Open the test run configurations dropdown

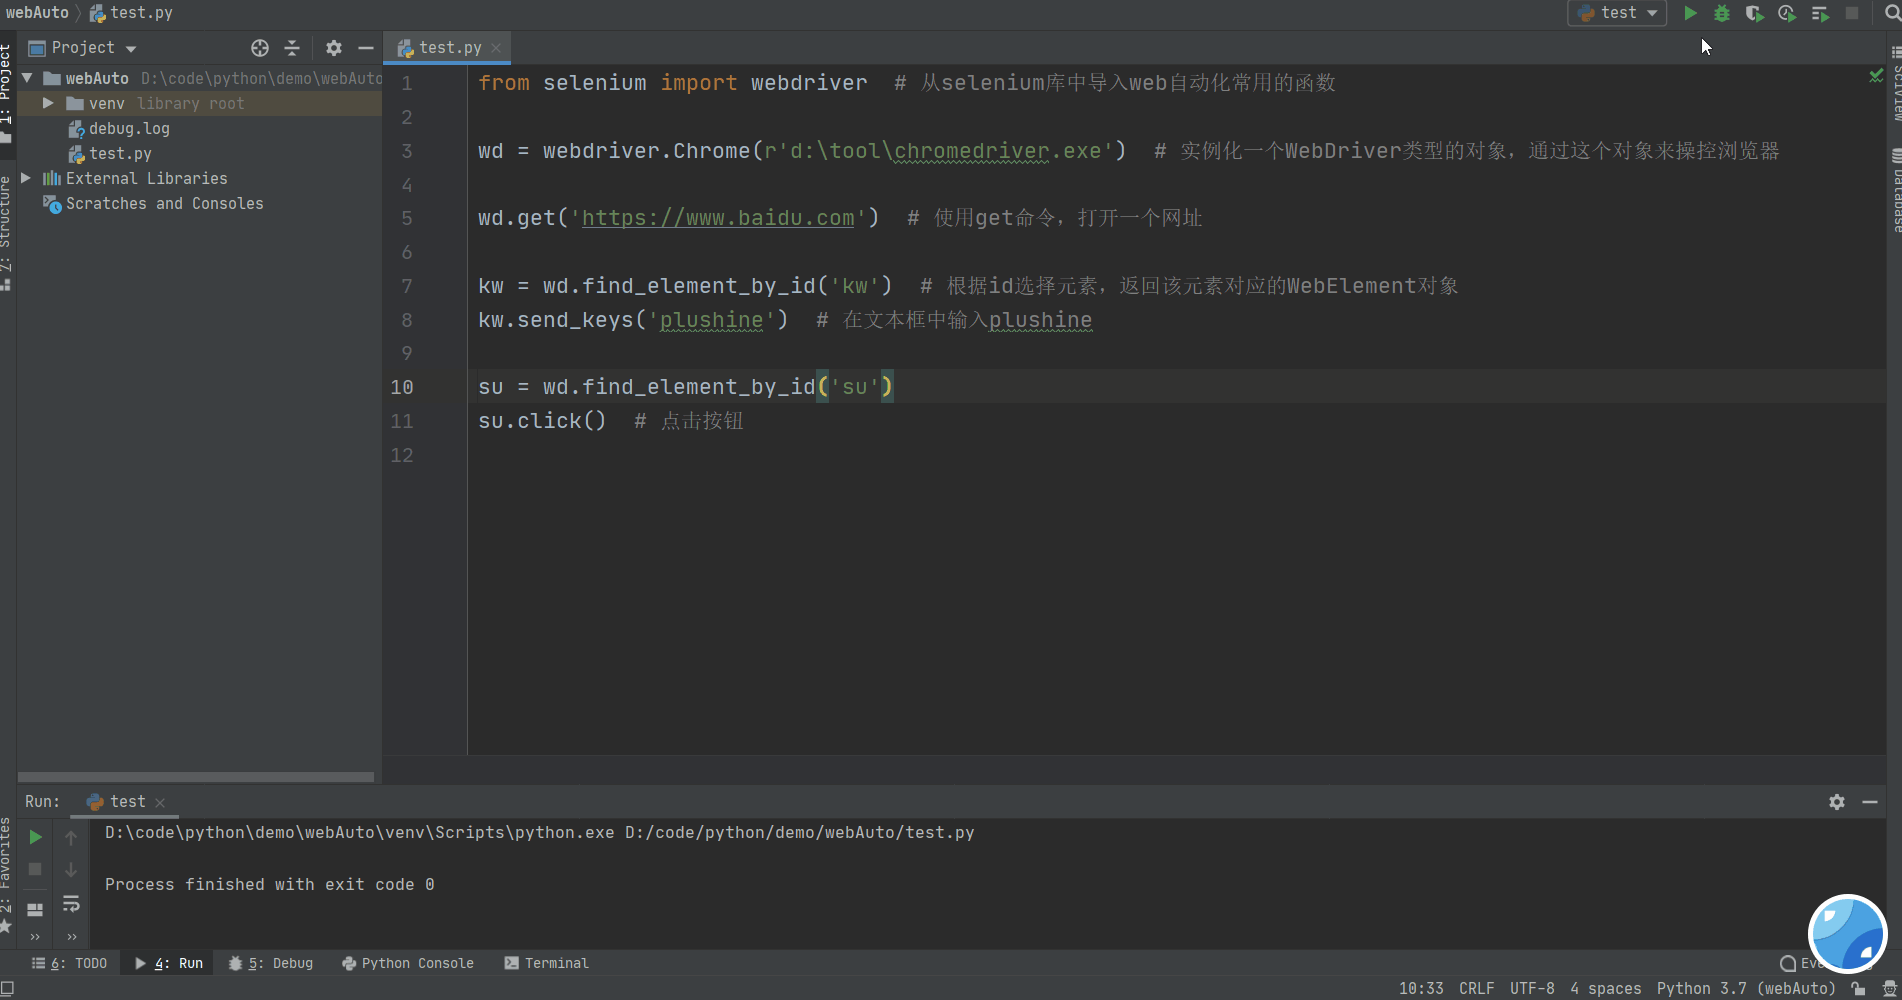pyautogui.click(x=1617, y=13)
